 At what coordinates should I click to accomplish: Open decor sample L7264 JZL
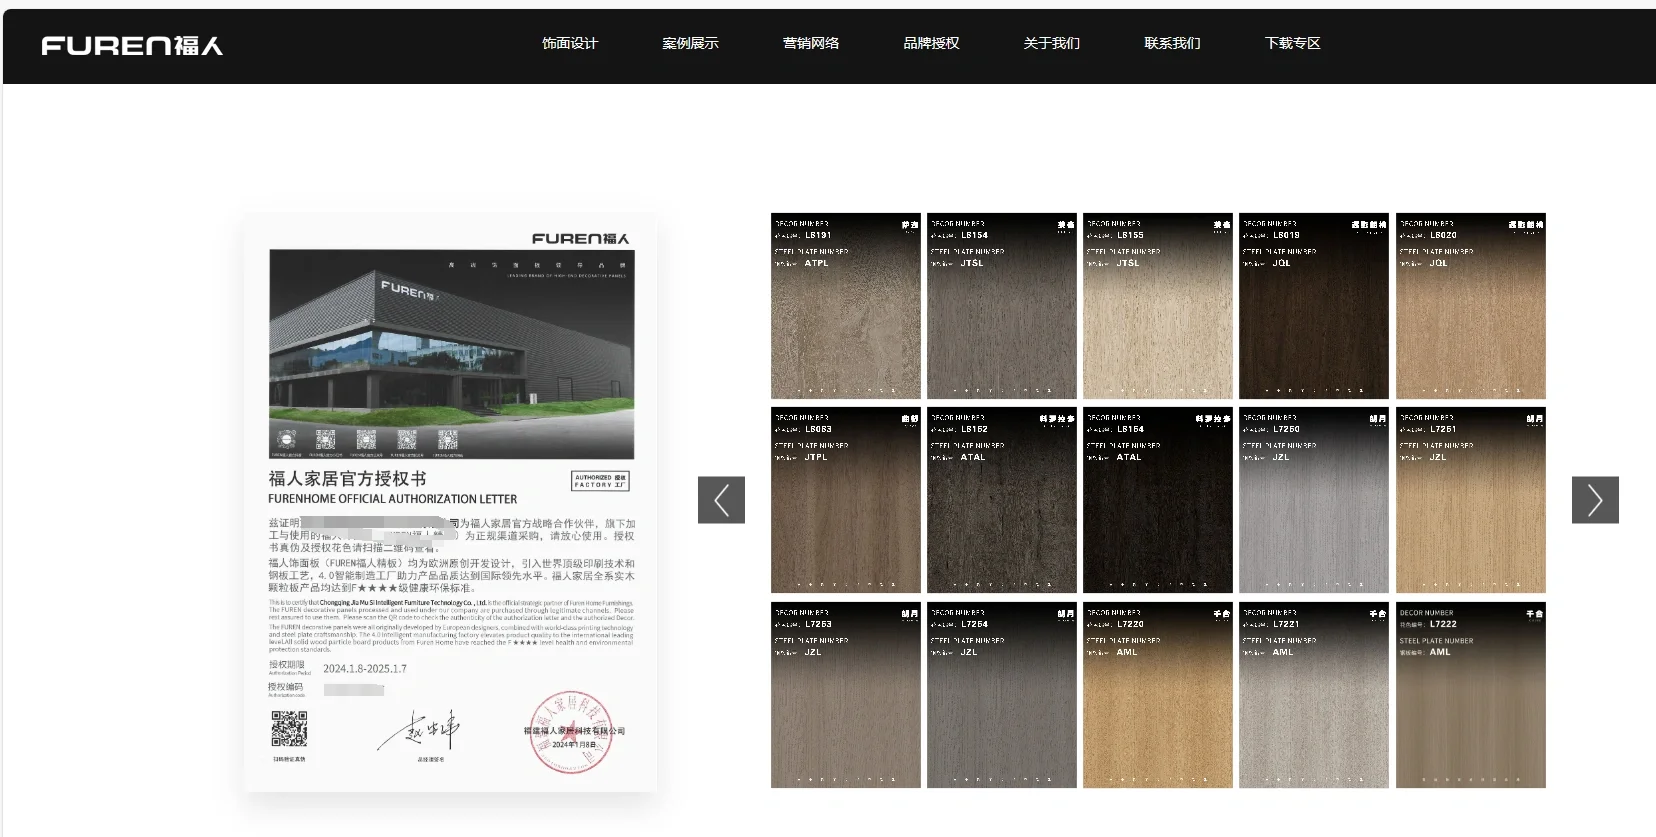1002,695
